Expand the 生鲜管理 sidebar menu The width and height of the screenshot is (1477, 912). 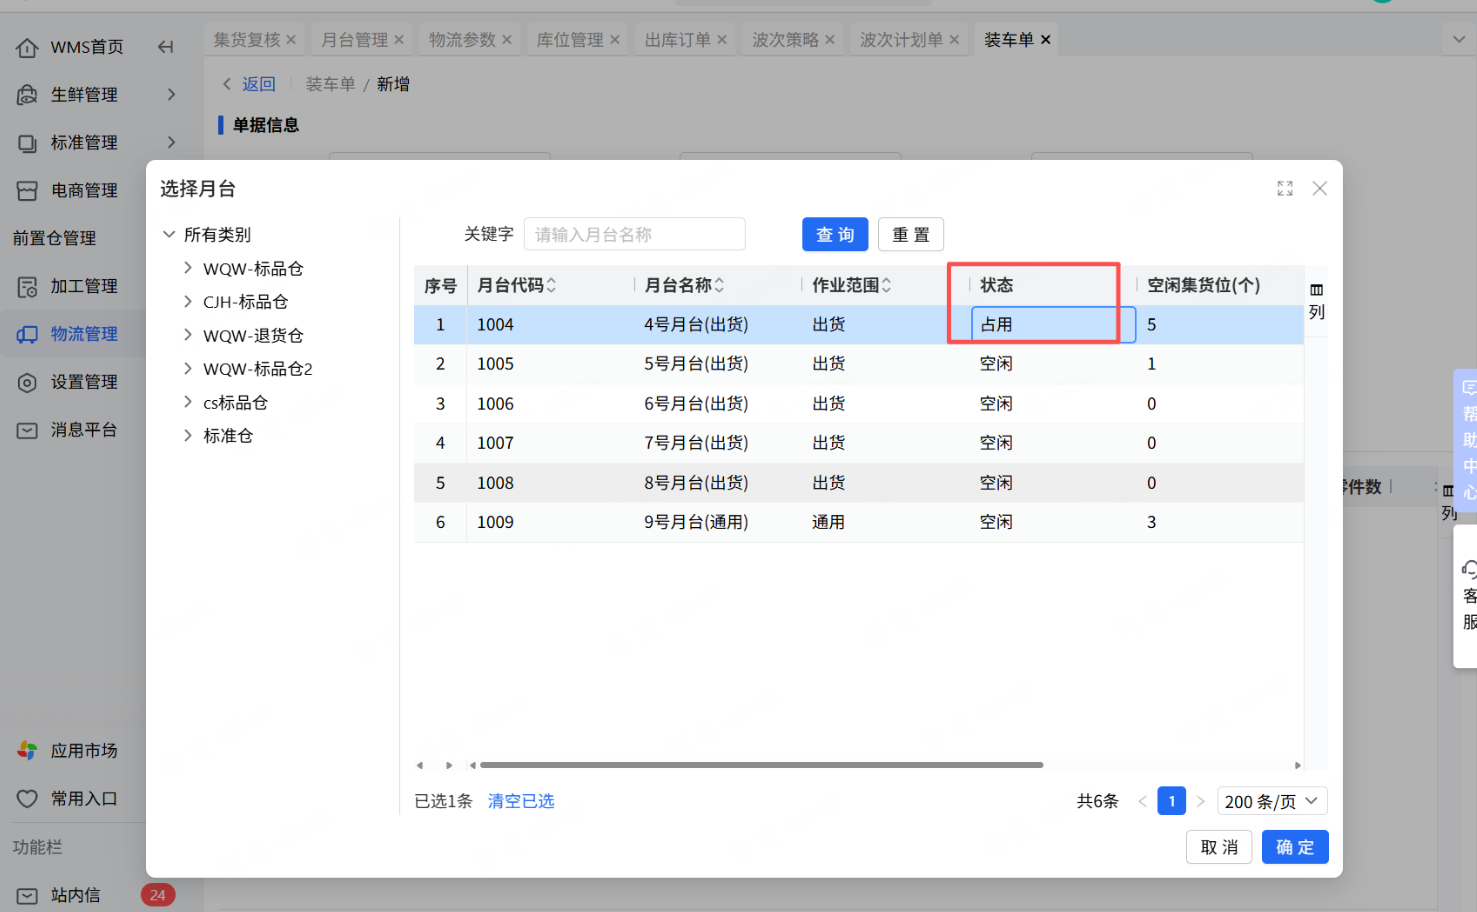tap(84, 95)
